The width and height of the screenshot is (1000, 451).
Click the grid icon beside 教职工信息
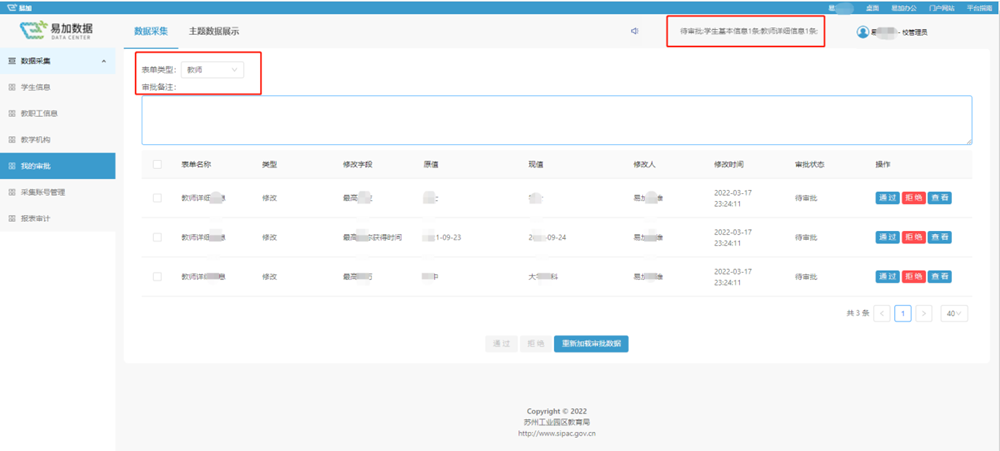[x=11, y=114]
